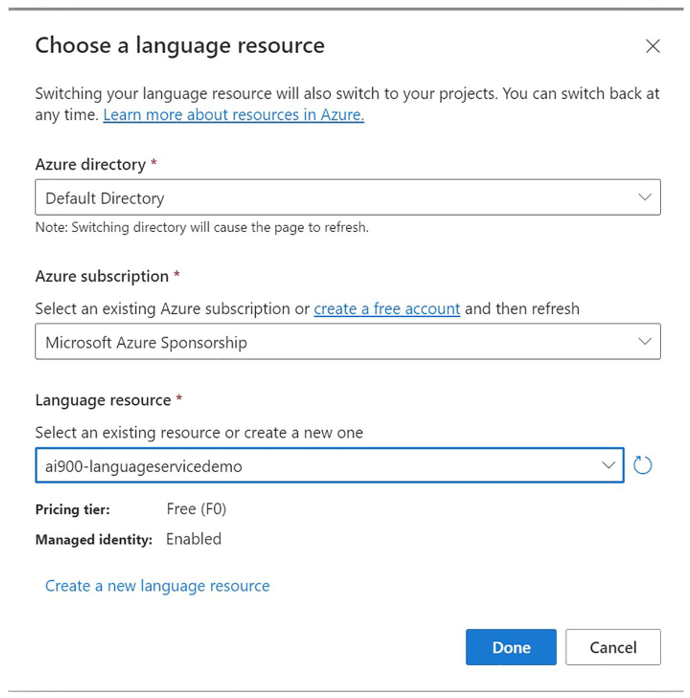Click the Azure directory field label
Viewport: 690px width, 698px height.
(90, 164)
